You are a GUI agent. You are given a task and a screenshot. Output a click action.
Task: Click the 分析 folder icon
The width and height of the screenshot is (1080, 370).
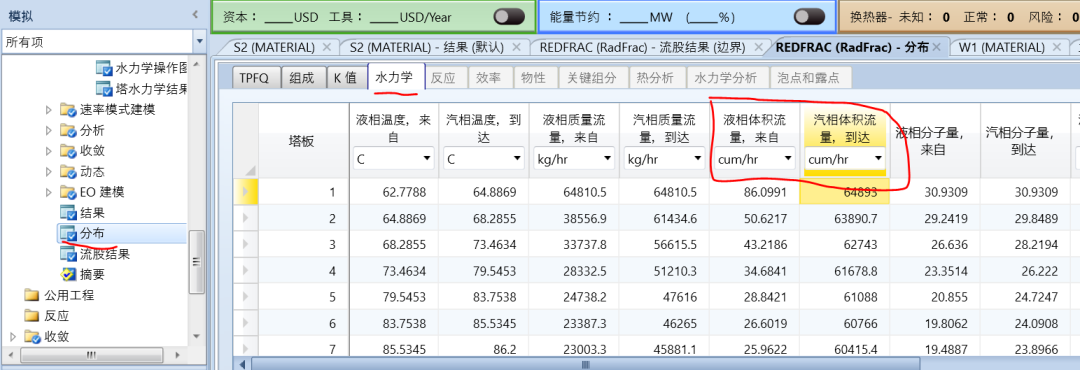[68, 130]
